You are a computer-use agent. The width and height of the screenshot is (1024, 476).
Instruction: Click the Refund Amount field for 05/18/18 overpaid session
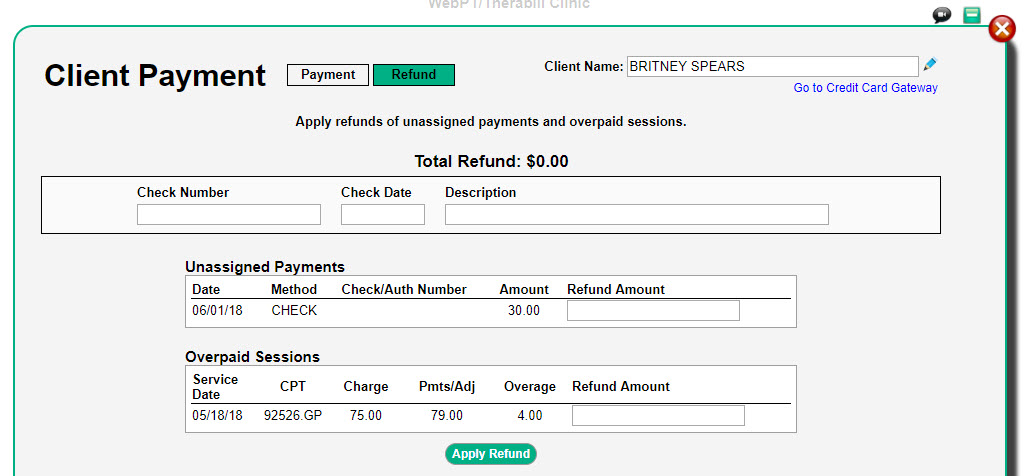tap(658, 415)
